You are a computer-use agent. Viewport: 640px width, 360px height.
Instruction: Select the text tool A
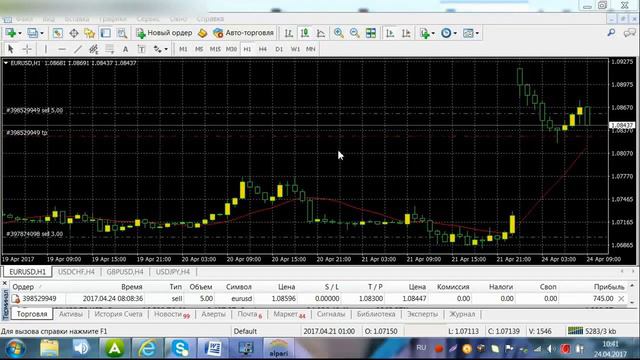tap(125, 49)
